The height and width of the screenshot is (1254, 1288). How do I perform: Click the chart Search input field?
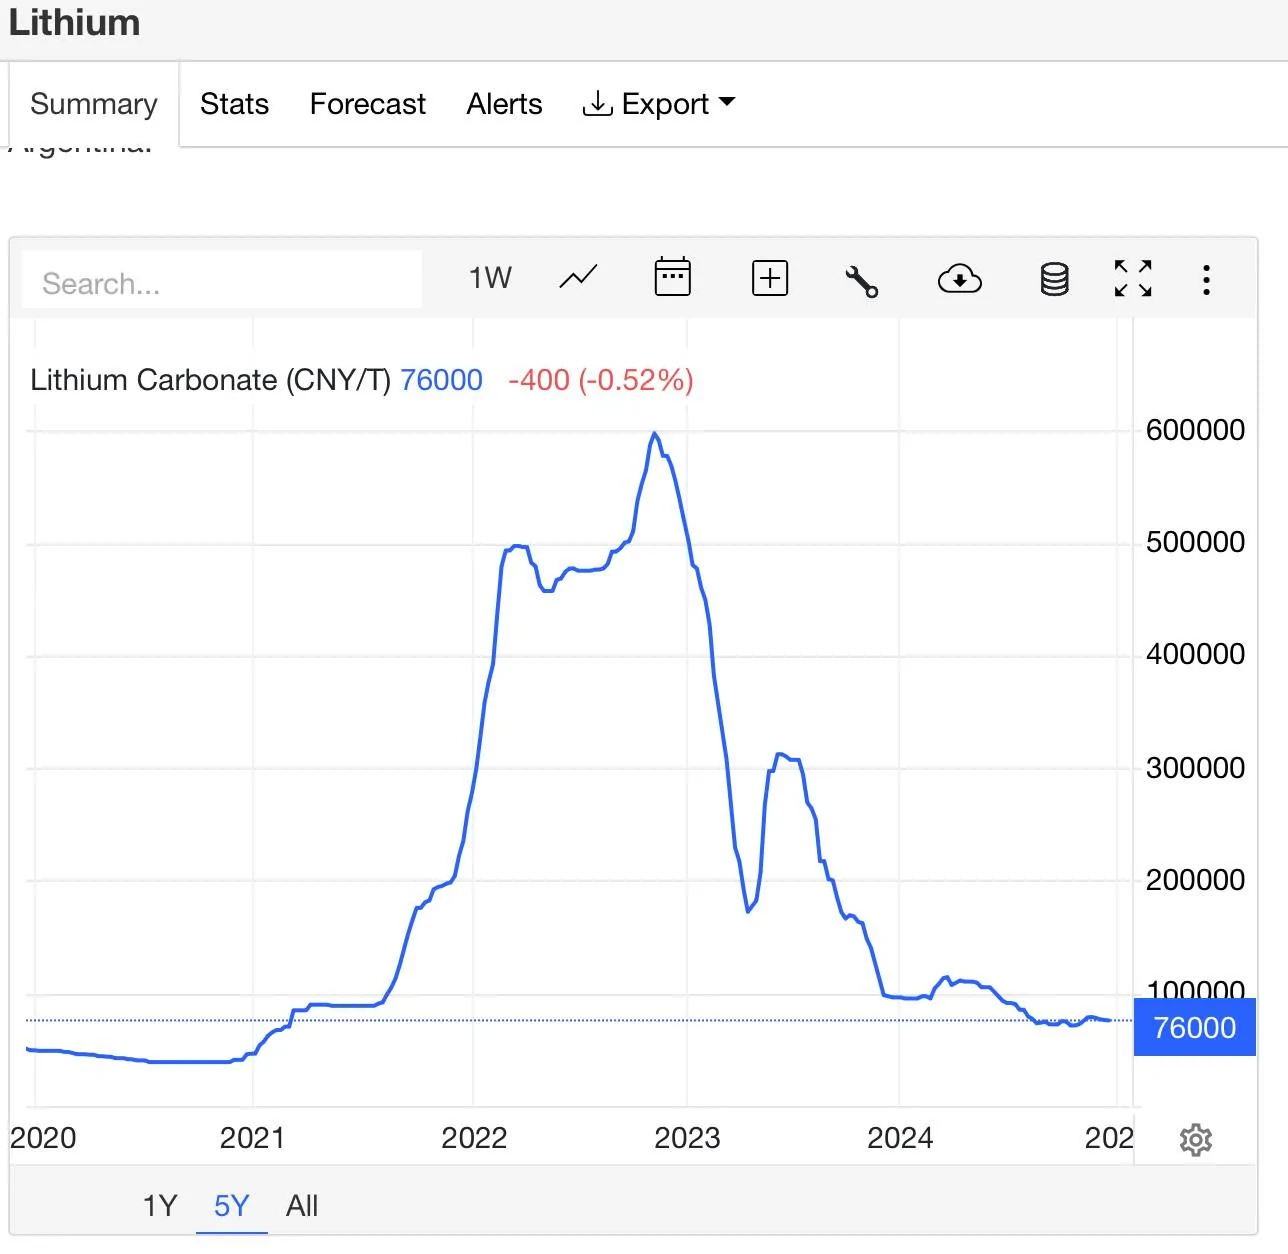pyautogui.click(x=222, y=284)
